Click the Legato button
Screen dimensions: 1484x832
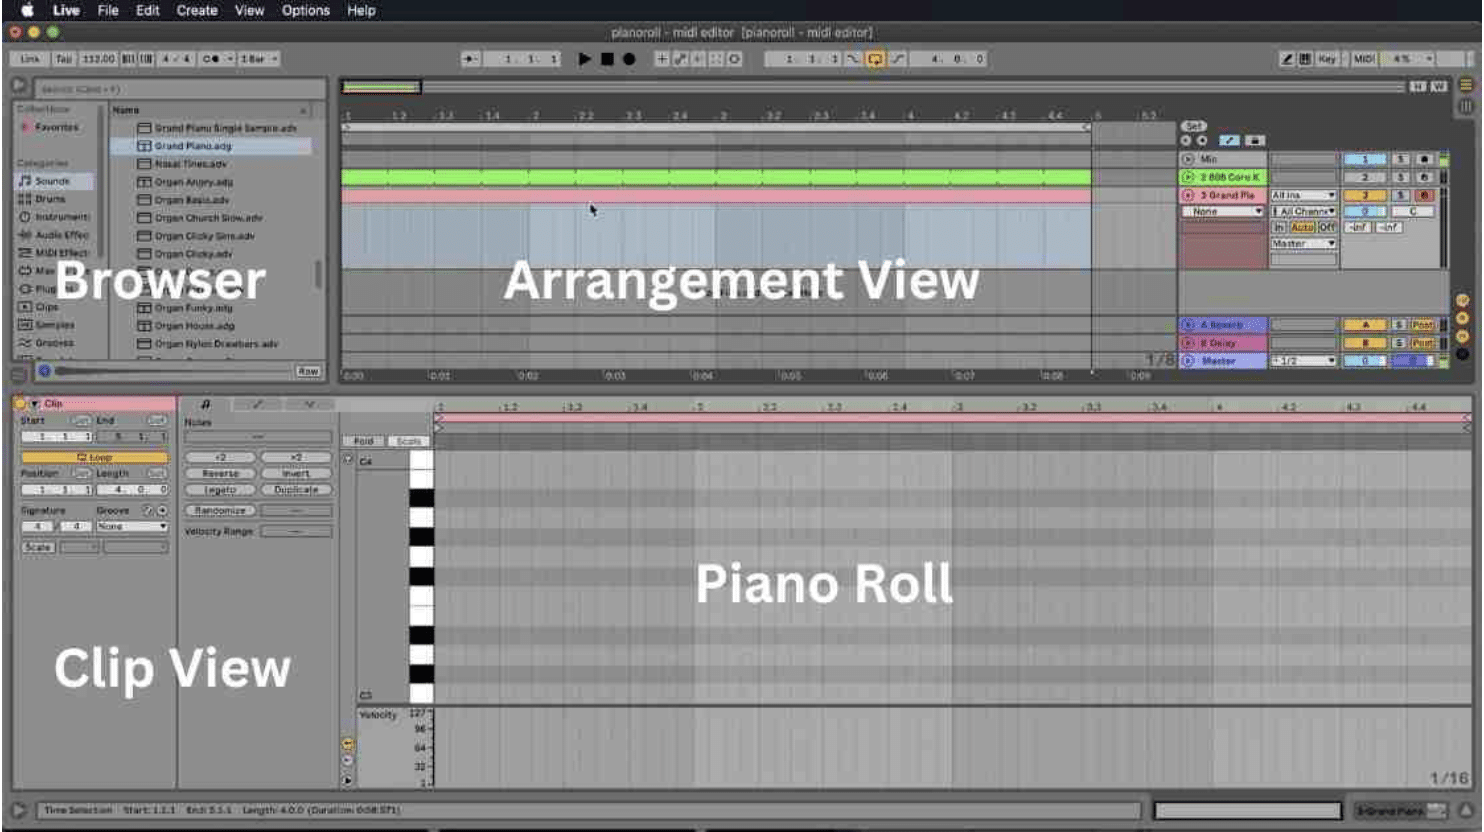point(220,490)
